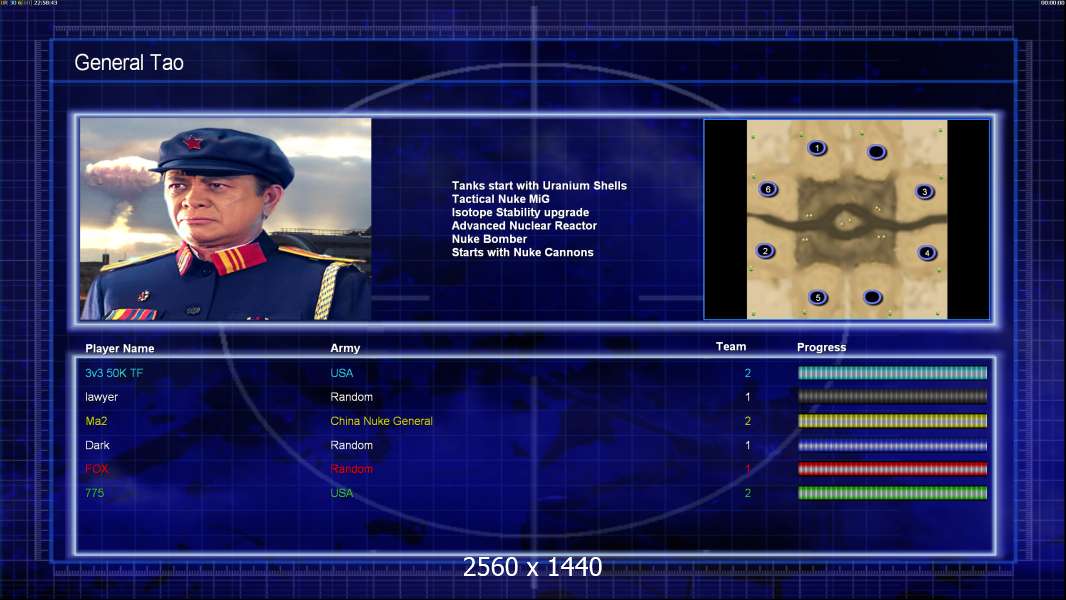
Task: Click team number for 775
Action: pyautogui.click(x=748, y=493)
